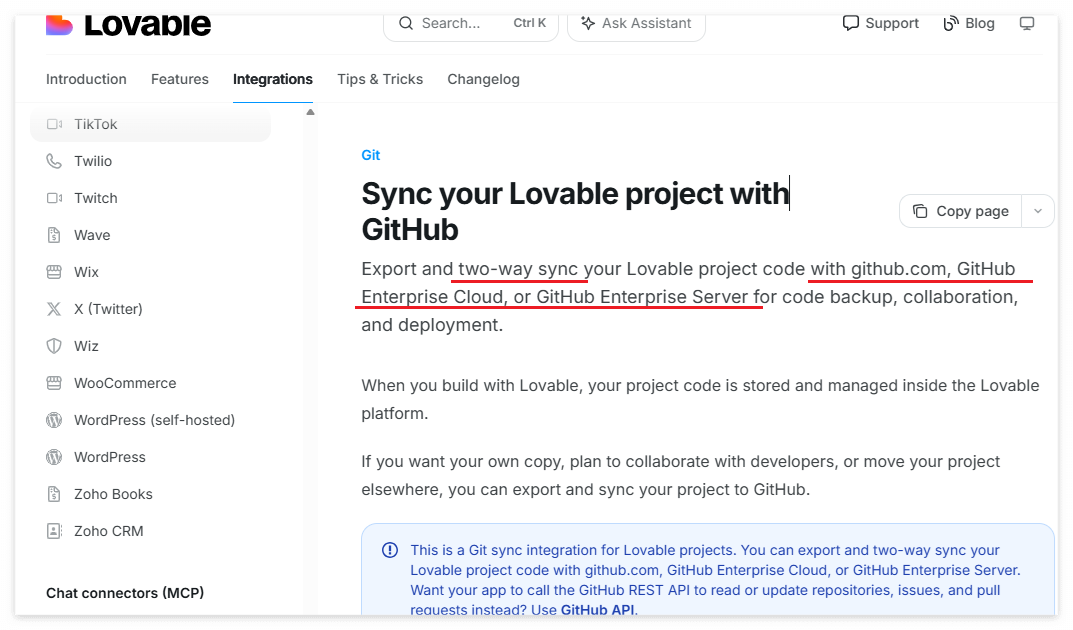Click the Zoho Books document icon
Viewport: 1073px width, 630px height.
pos(54,494)
